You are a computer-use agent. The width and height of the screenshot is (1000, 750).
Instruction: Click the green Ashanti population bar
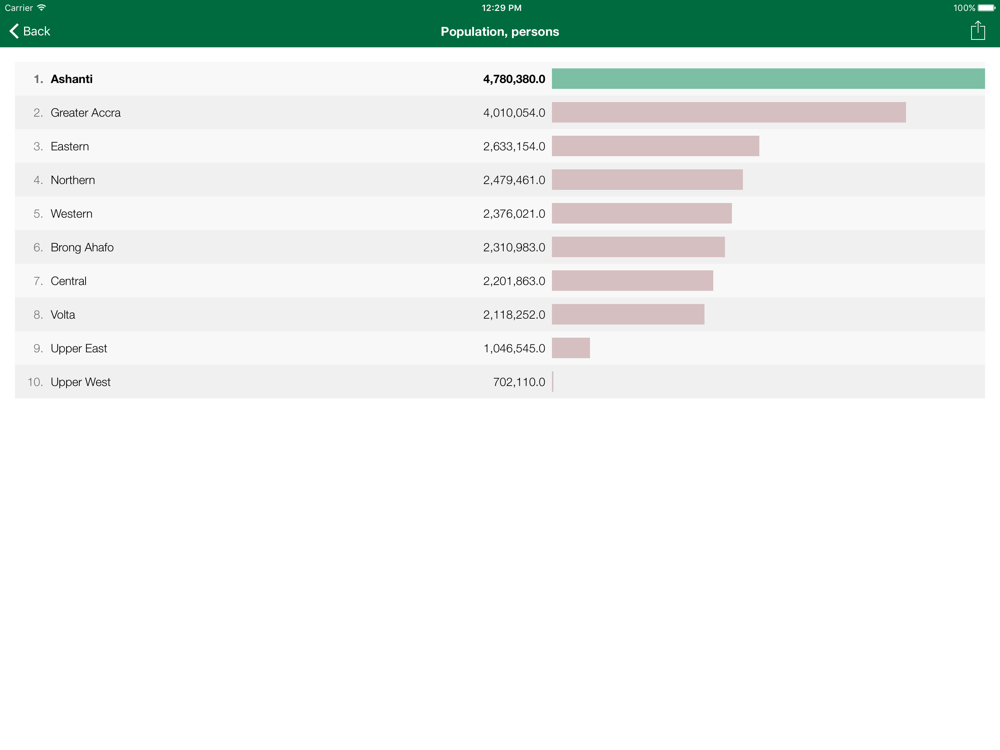click(768, 79)
